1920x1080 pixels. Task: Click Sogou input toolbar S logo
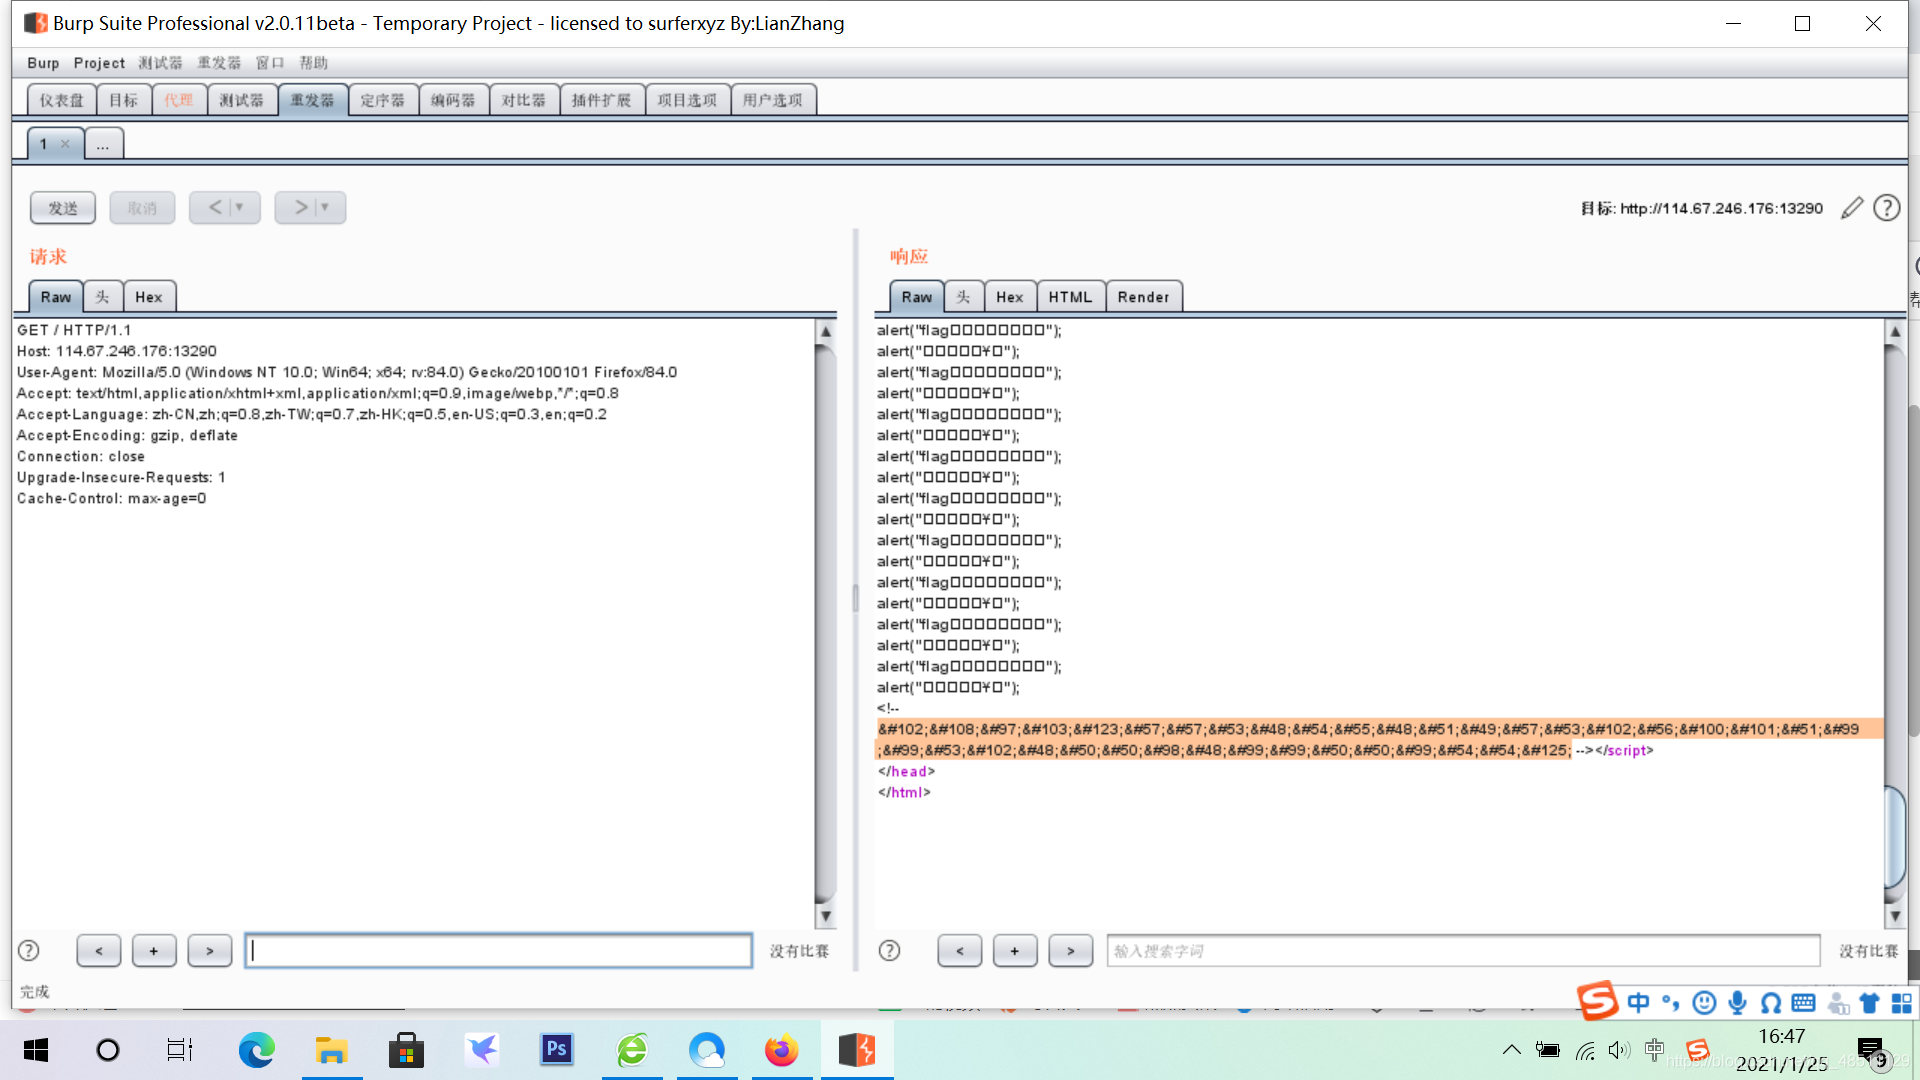(1598, 1000)
